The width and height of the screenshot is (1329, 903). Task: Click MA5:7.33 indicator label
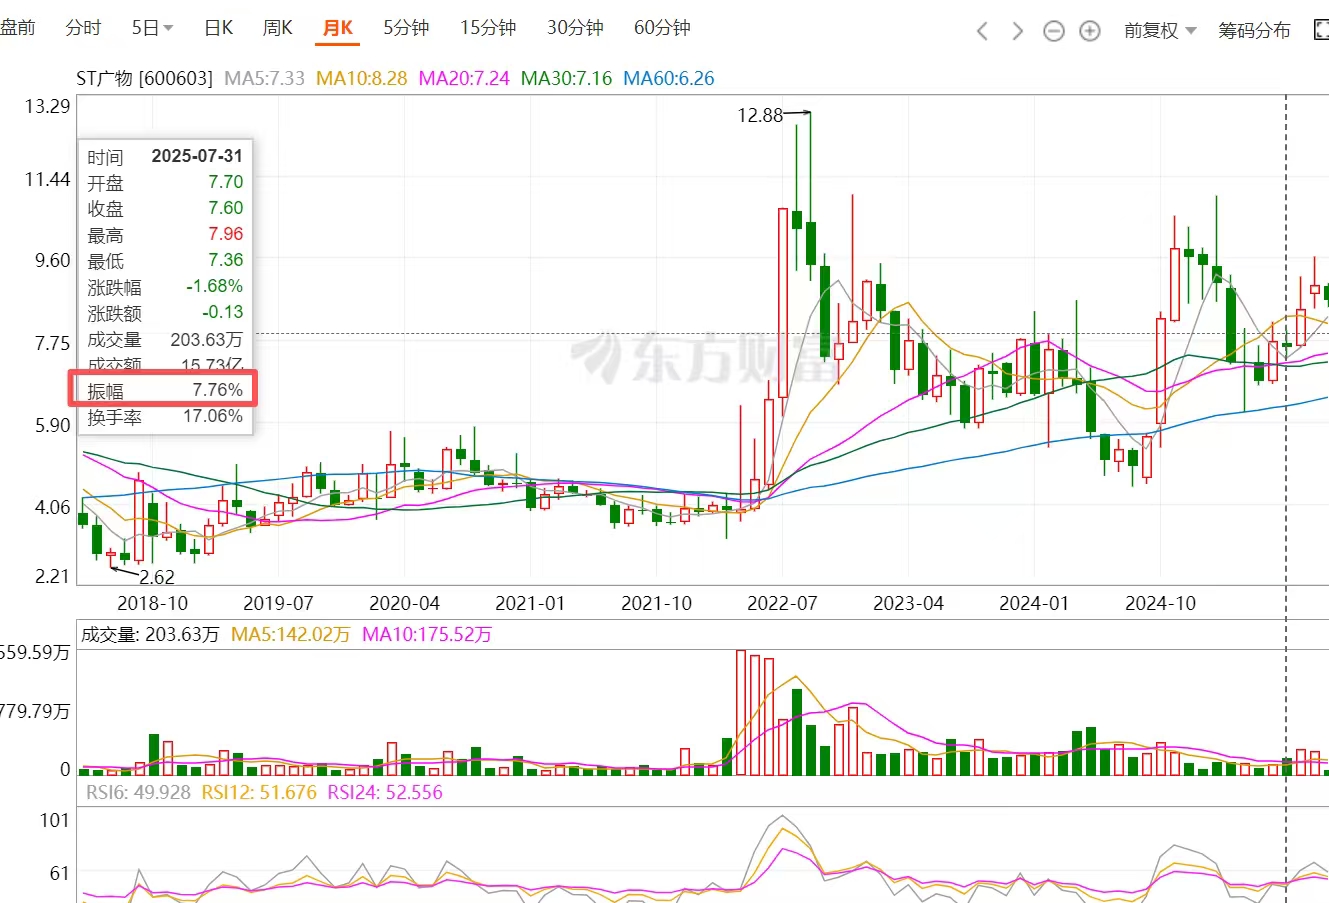pos(265,78)
